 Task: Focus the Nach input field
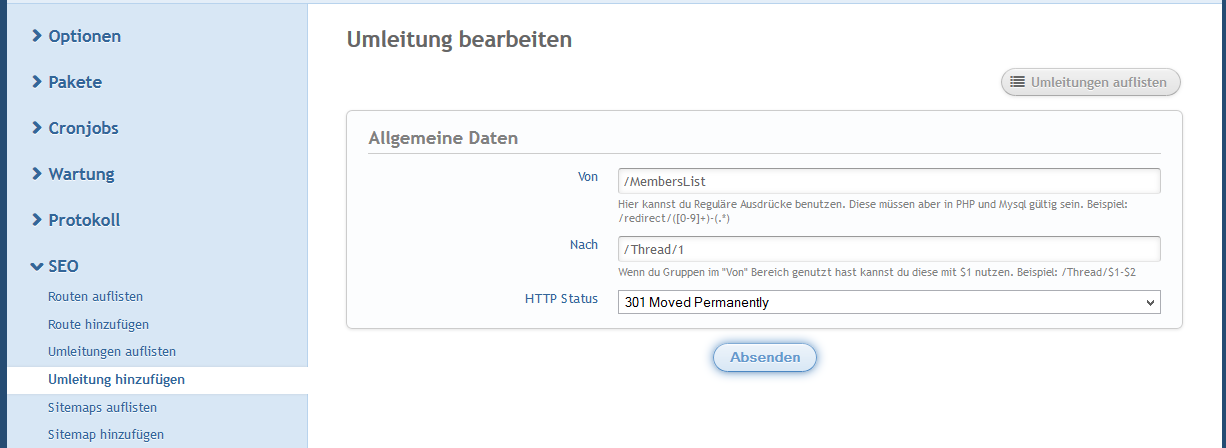[x=889, y=249]
